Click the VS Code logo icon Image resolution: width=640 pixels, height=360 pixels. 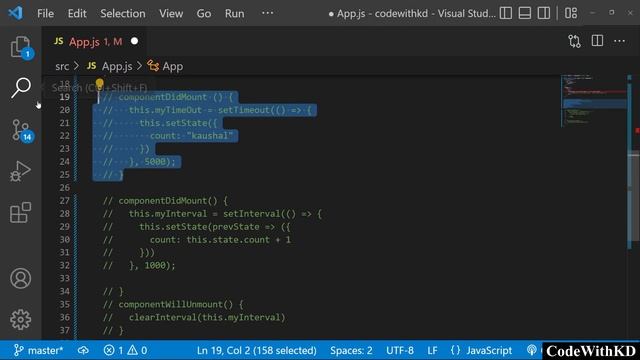[x=15, y=13]
